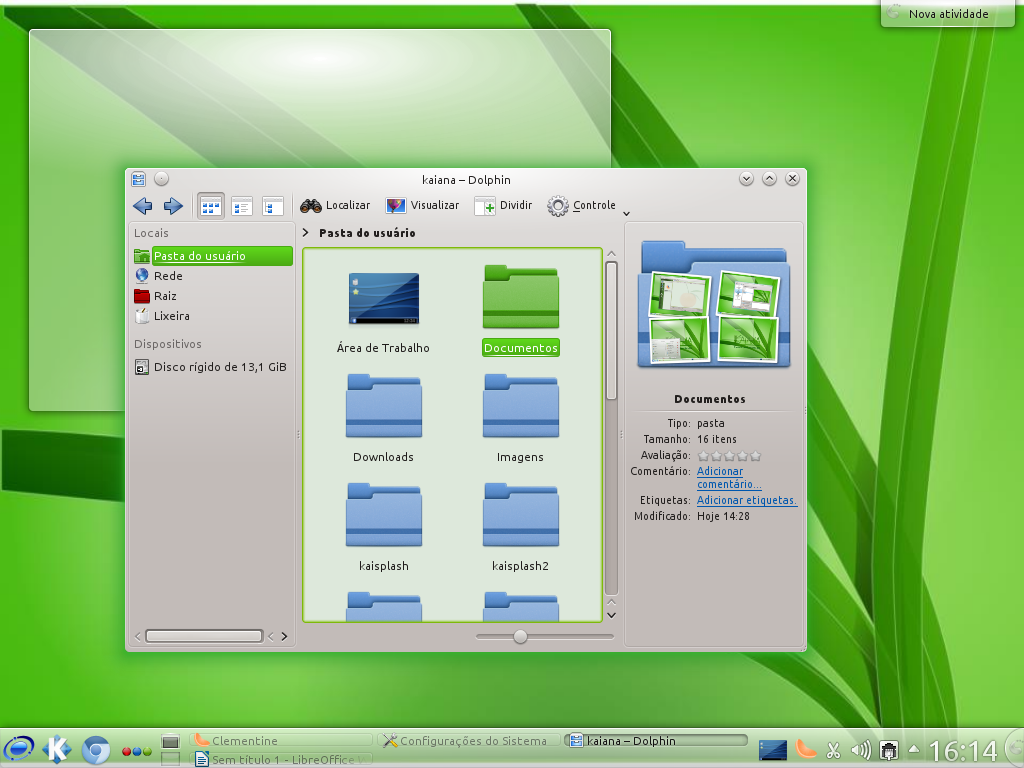Launch the KDE K icon in panel
The height and width of the screenshot is (768, 1024).
coord(57,748)
